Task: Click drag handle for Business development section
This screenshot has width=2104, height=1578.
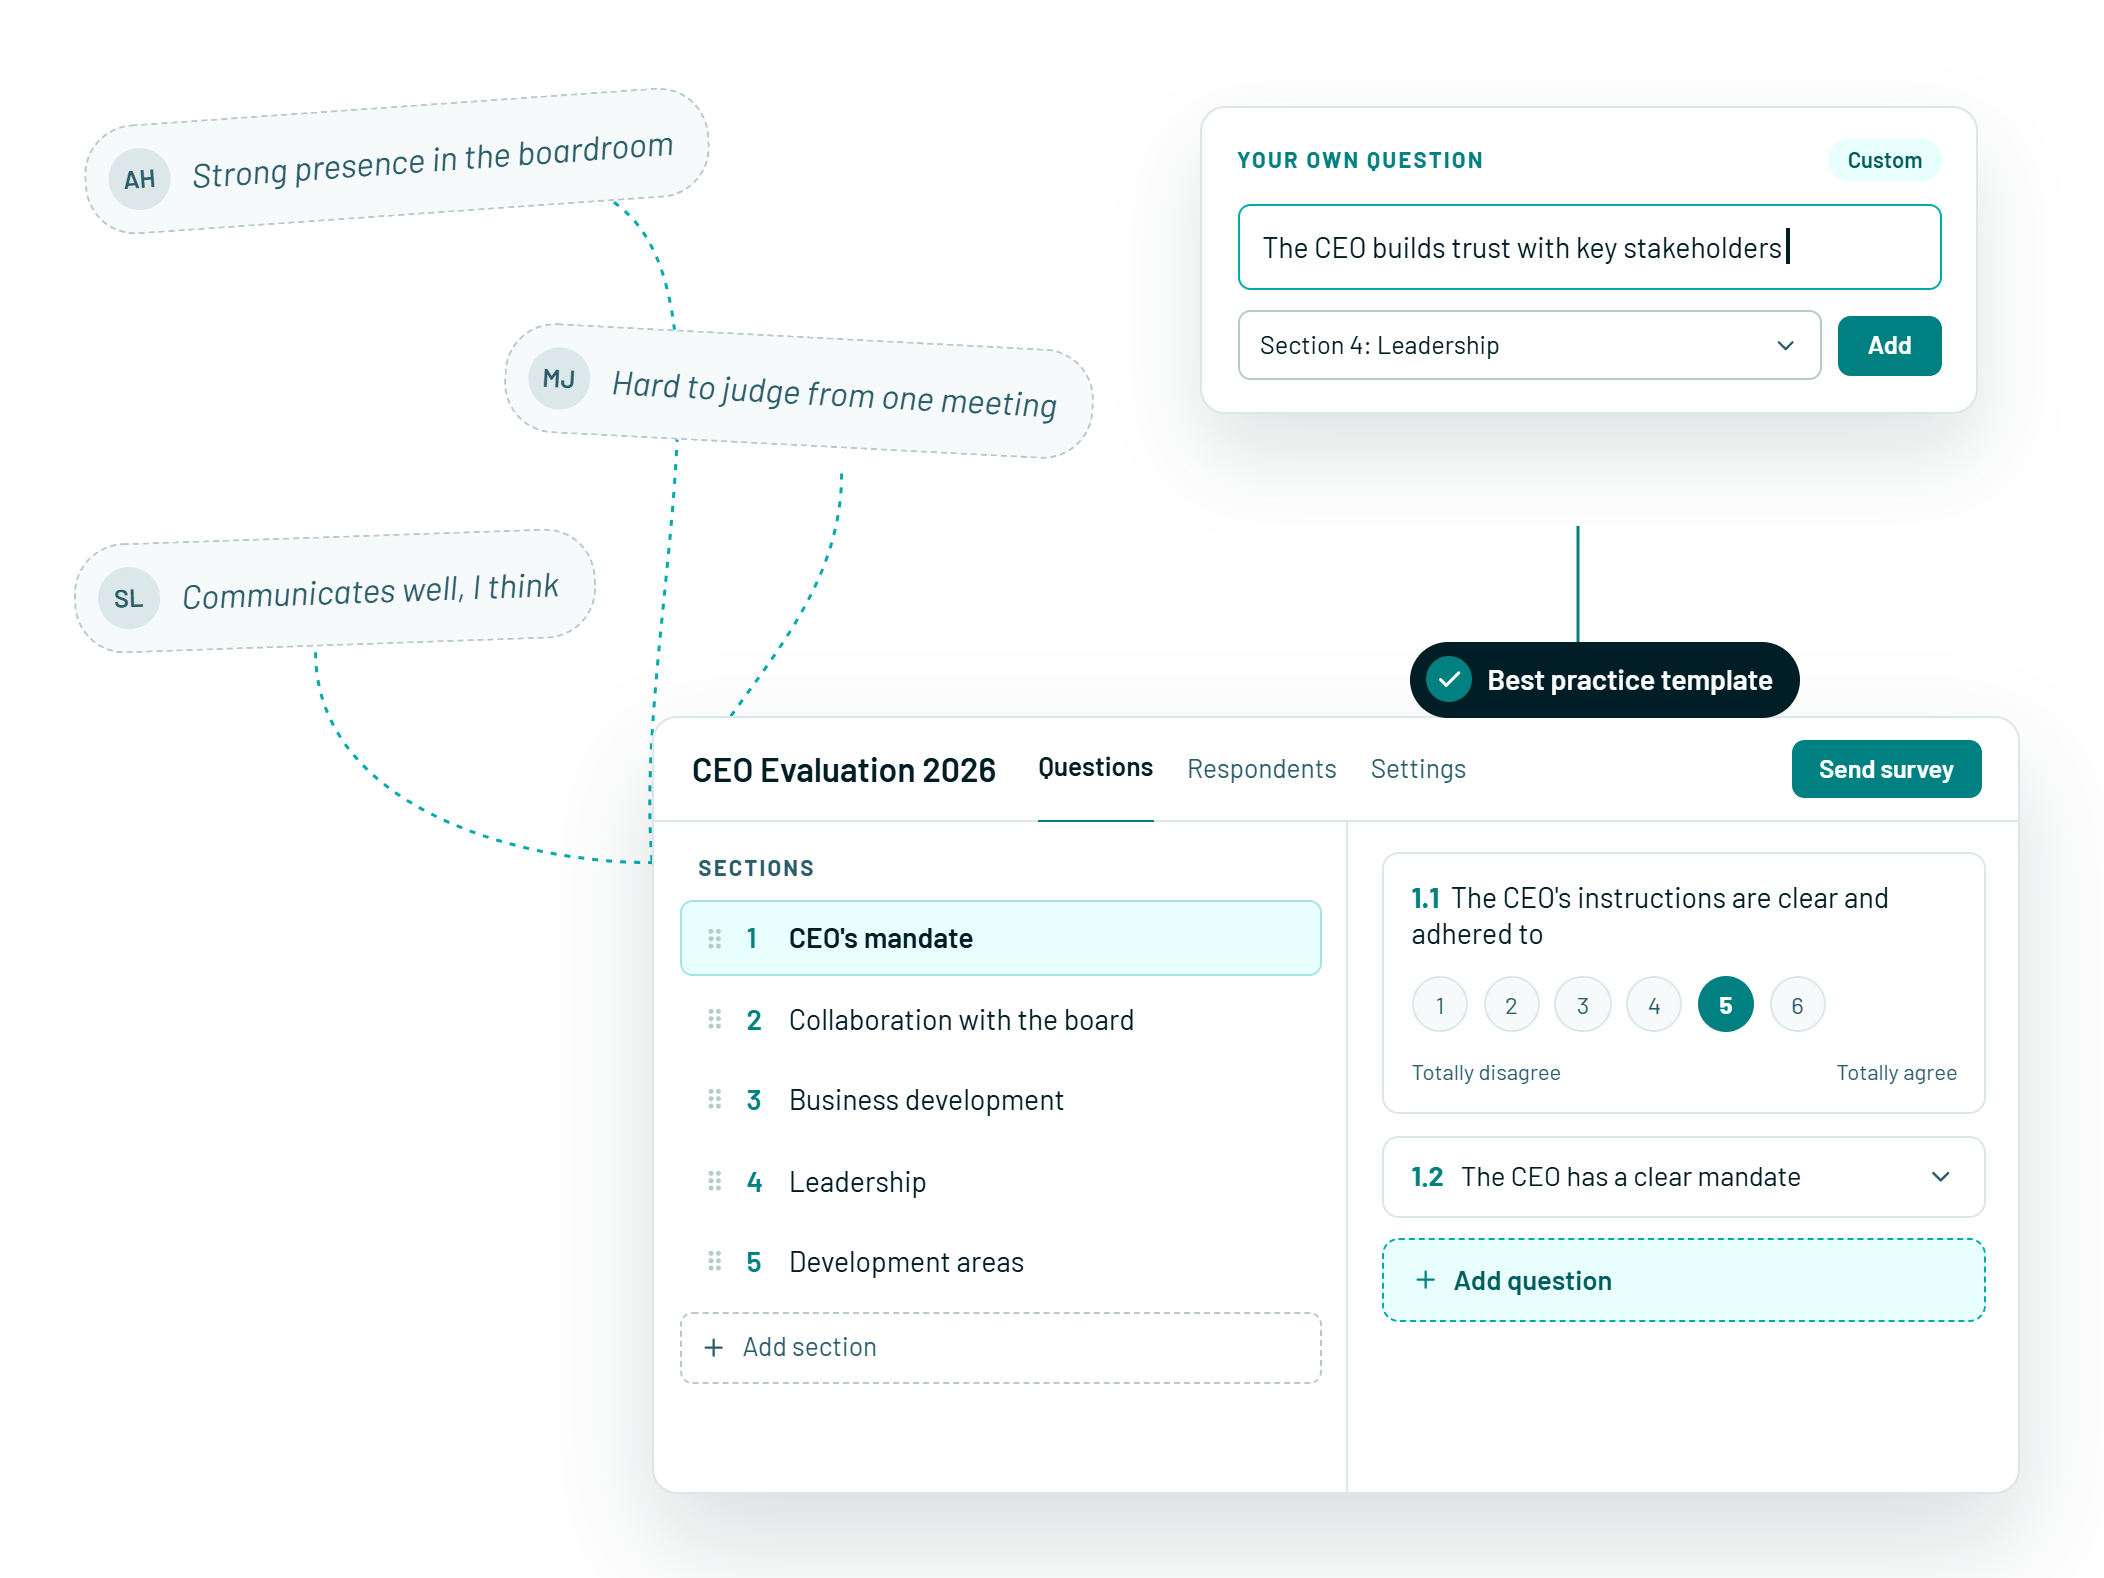Action: click(714, 1099)
